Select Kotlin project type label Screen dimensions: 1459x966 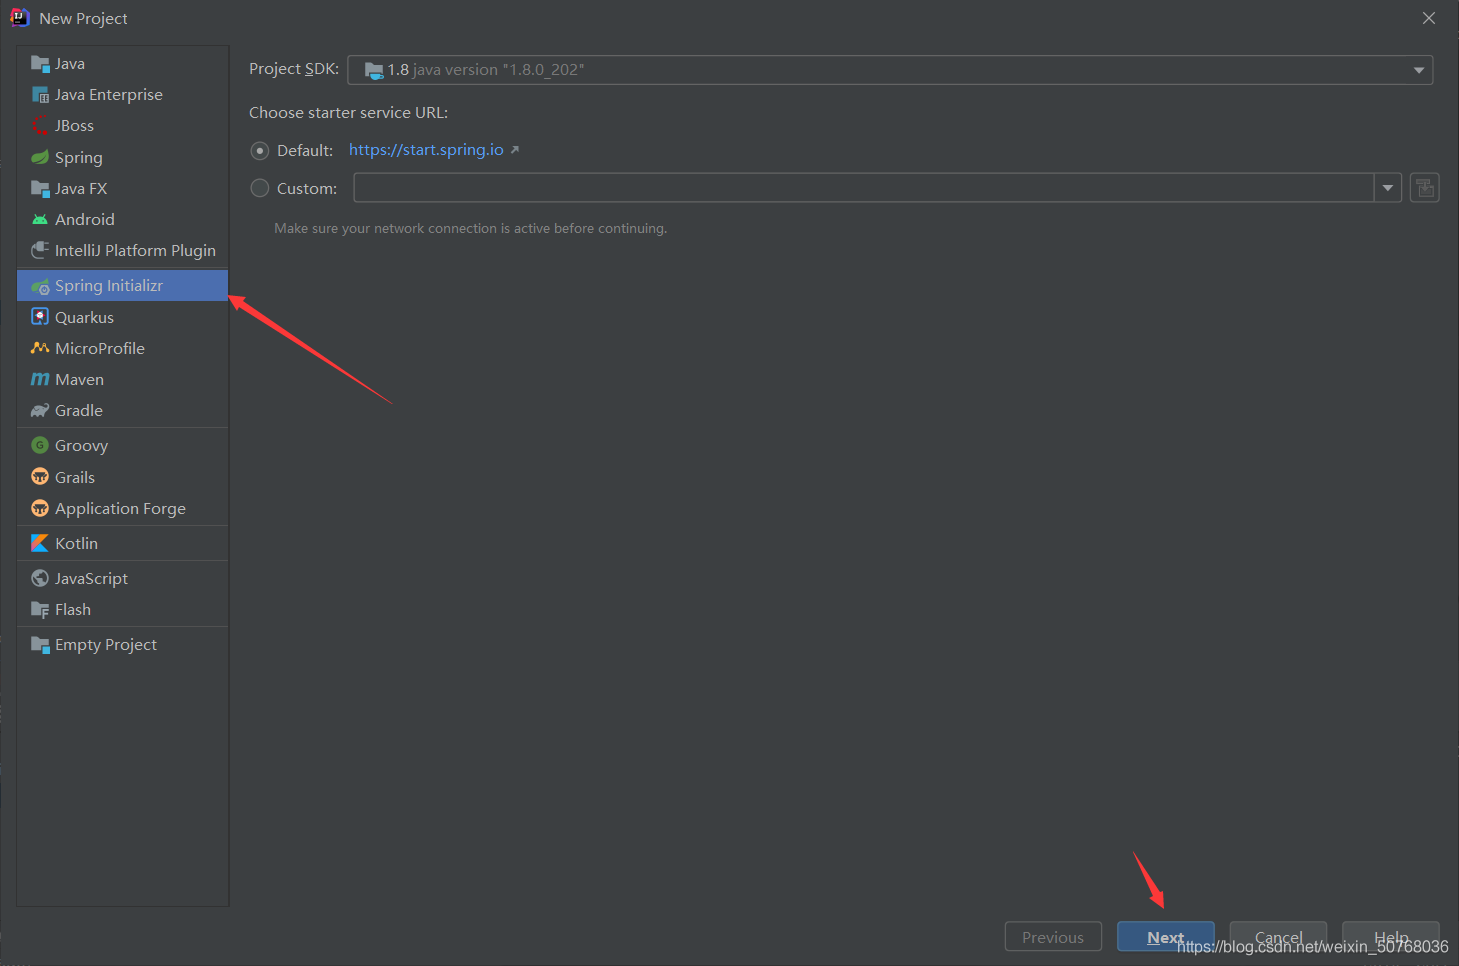pos(77,544)
